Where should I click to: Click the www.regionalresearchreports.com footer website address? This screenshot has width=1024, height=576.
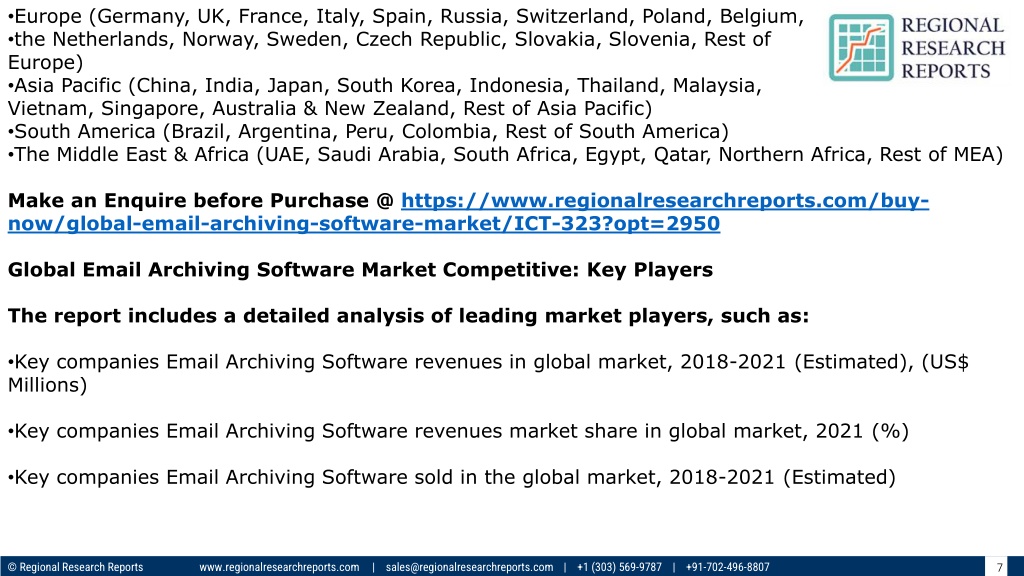point(279,567)
